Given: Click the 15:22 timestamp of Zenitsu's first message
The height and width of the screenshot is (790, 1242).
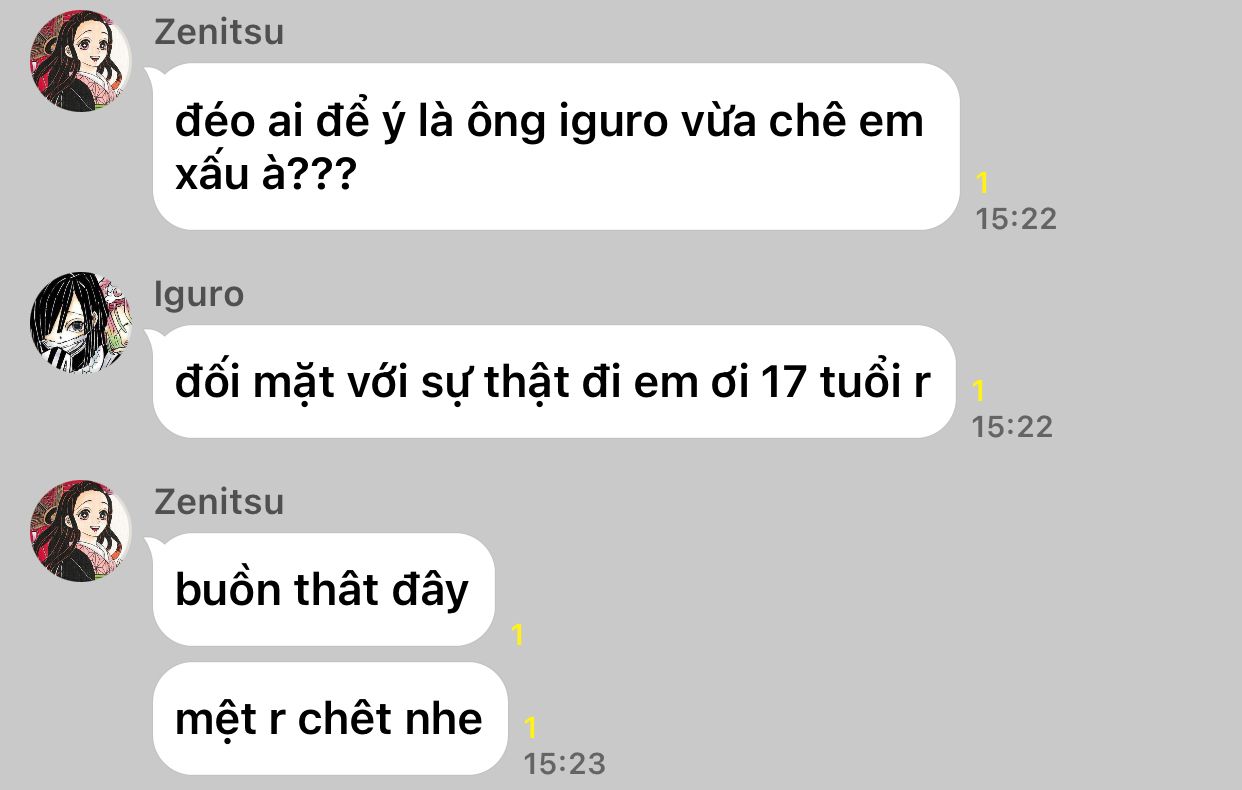Looking at the screenshot, I should 1016,219.
